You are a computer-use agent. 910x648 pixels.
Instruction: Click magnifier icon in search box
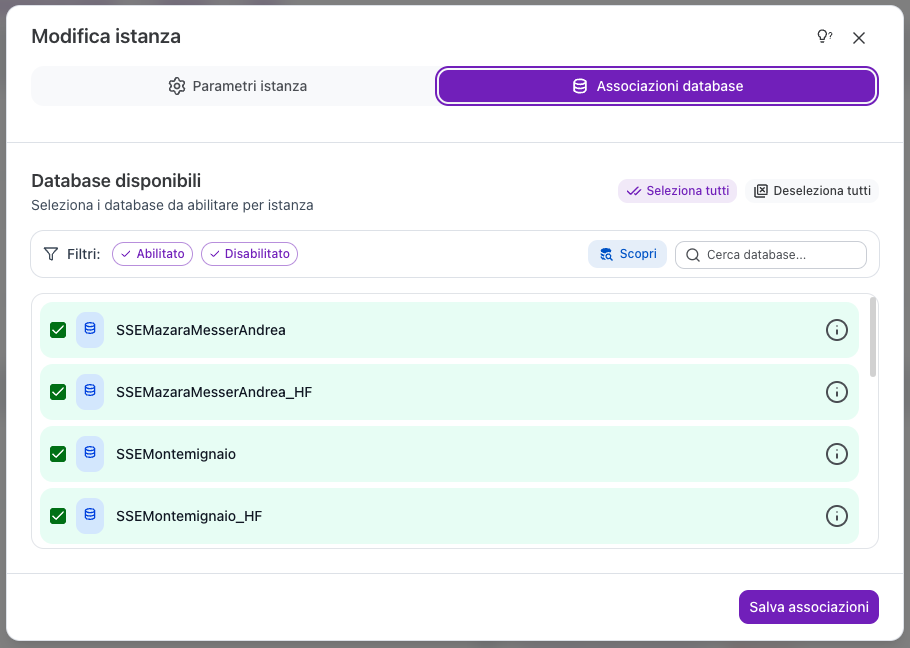tap(692, 255)
